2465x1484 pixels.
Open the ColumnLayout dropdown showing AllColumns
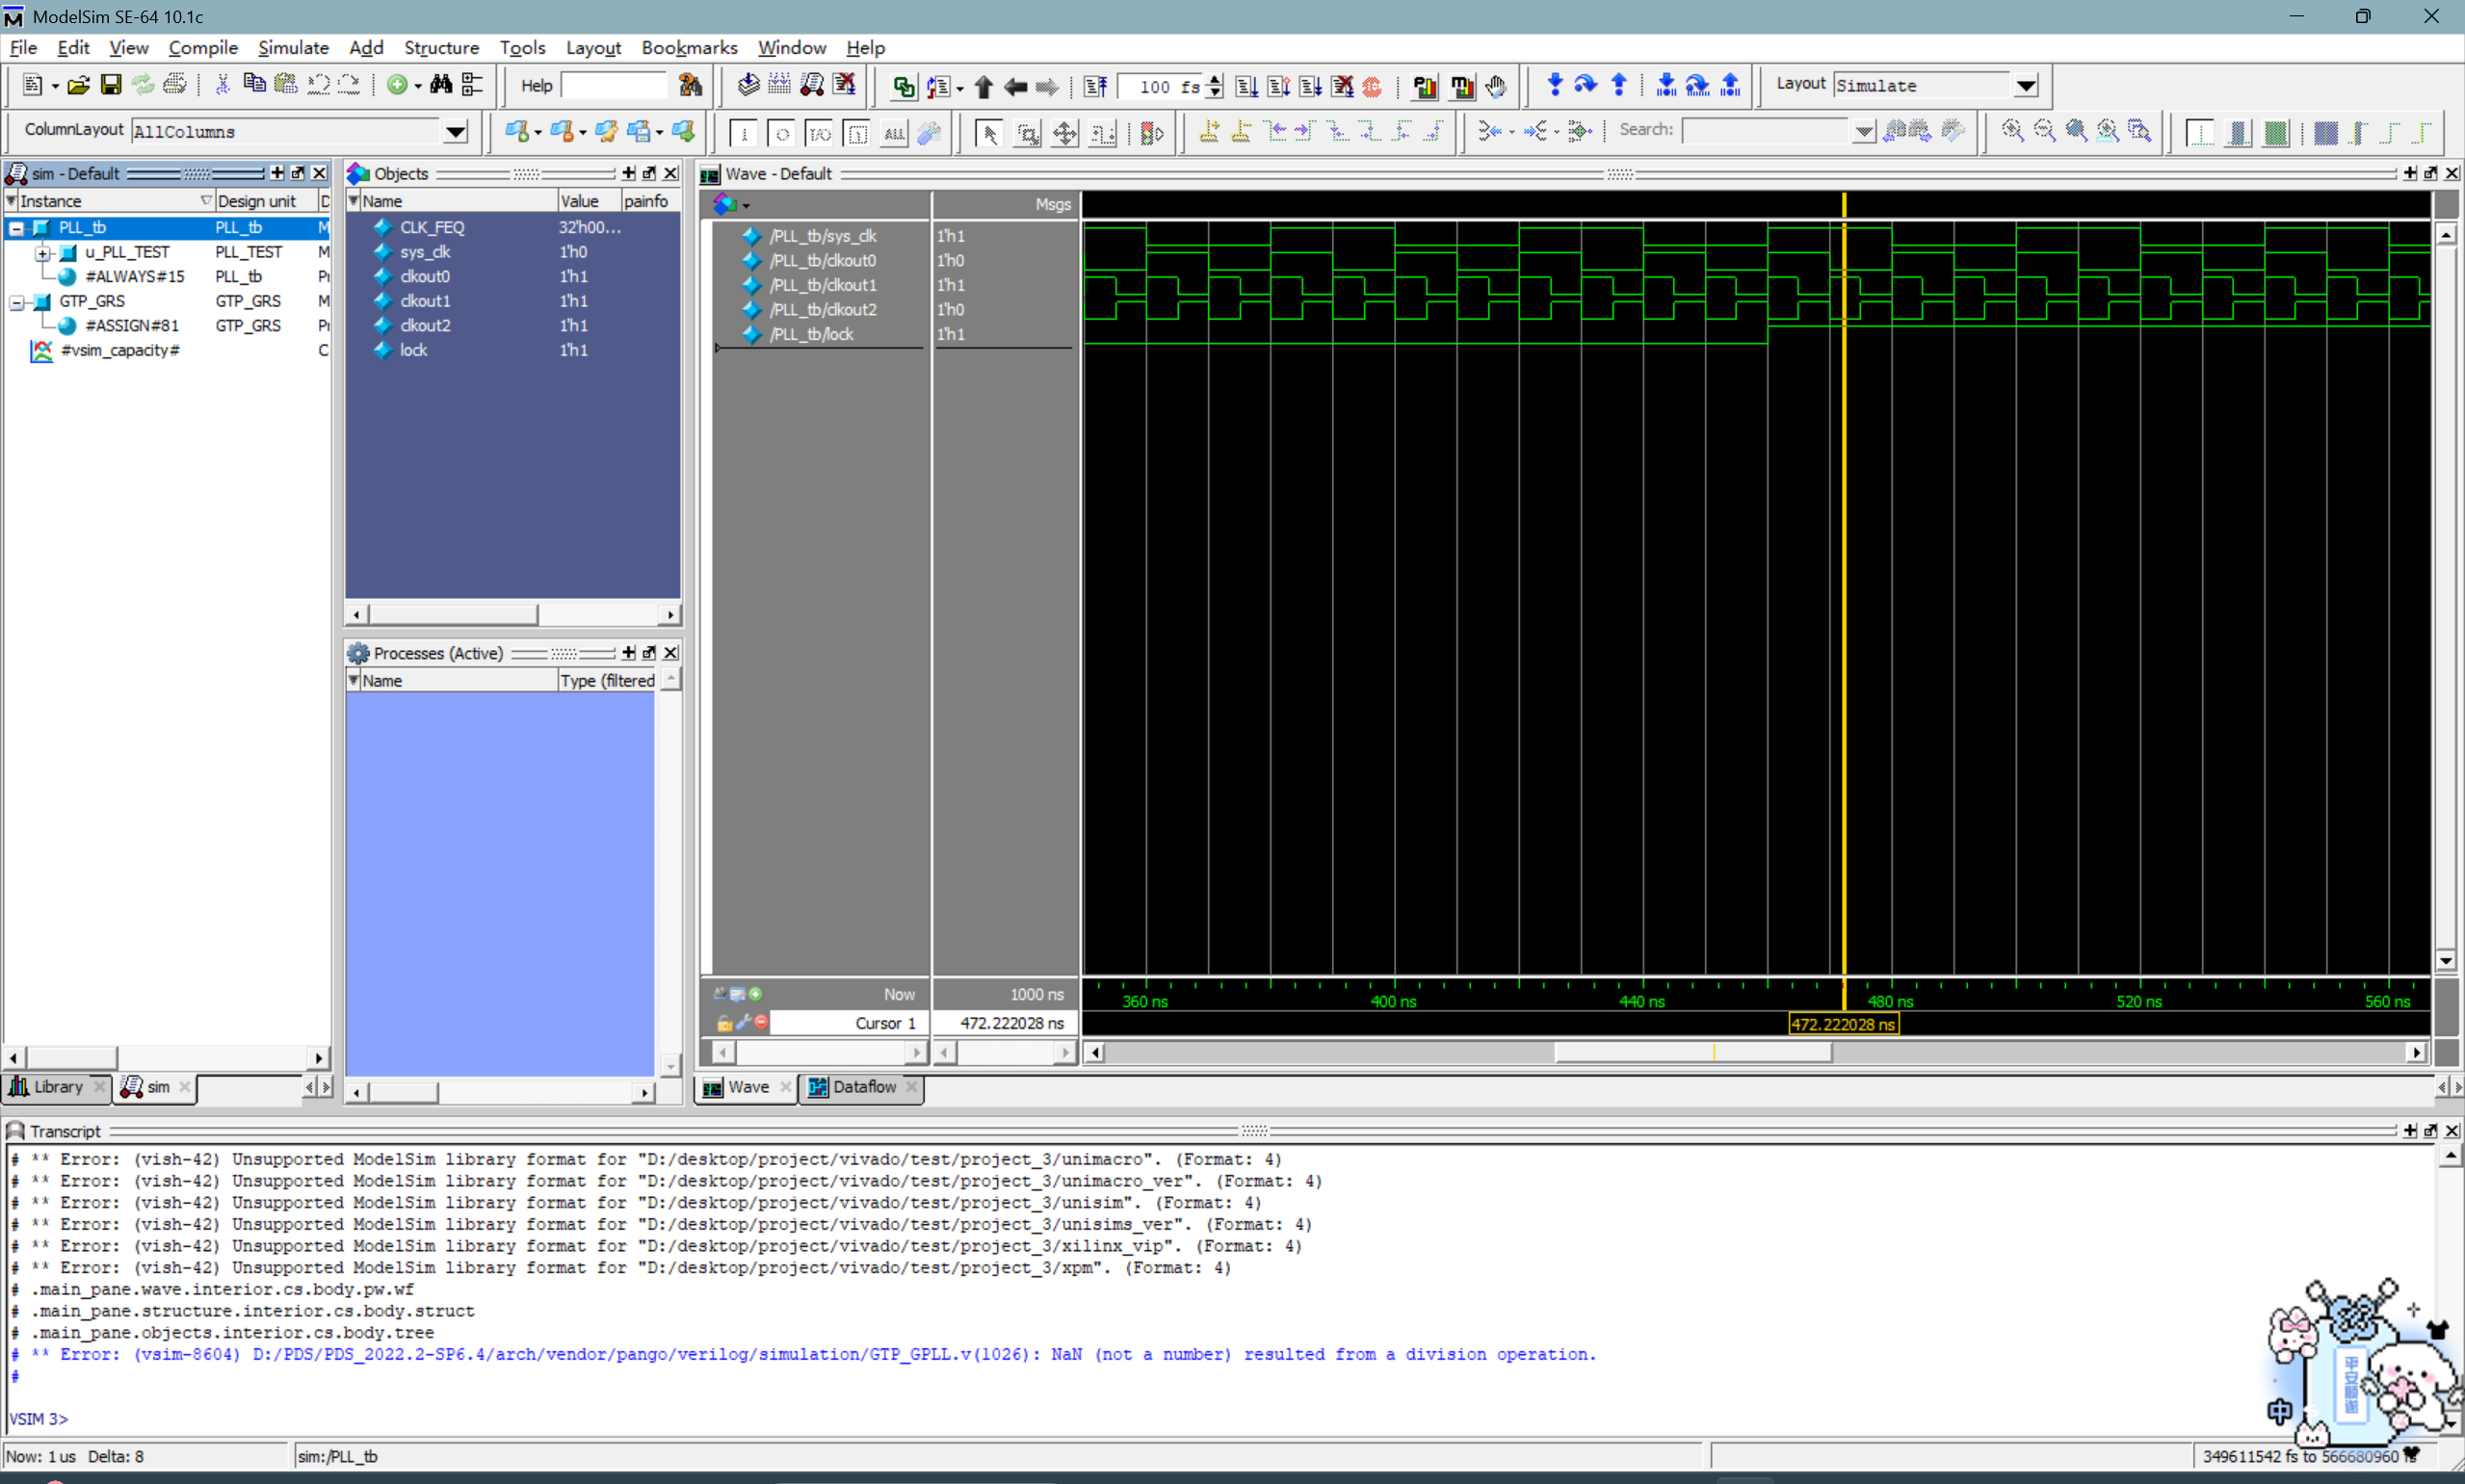pyautogui.click(x=456, y=131)
